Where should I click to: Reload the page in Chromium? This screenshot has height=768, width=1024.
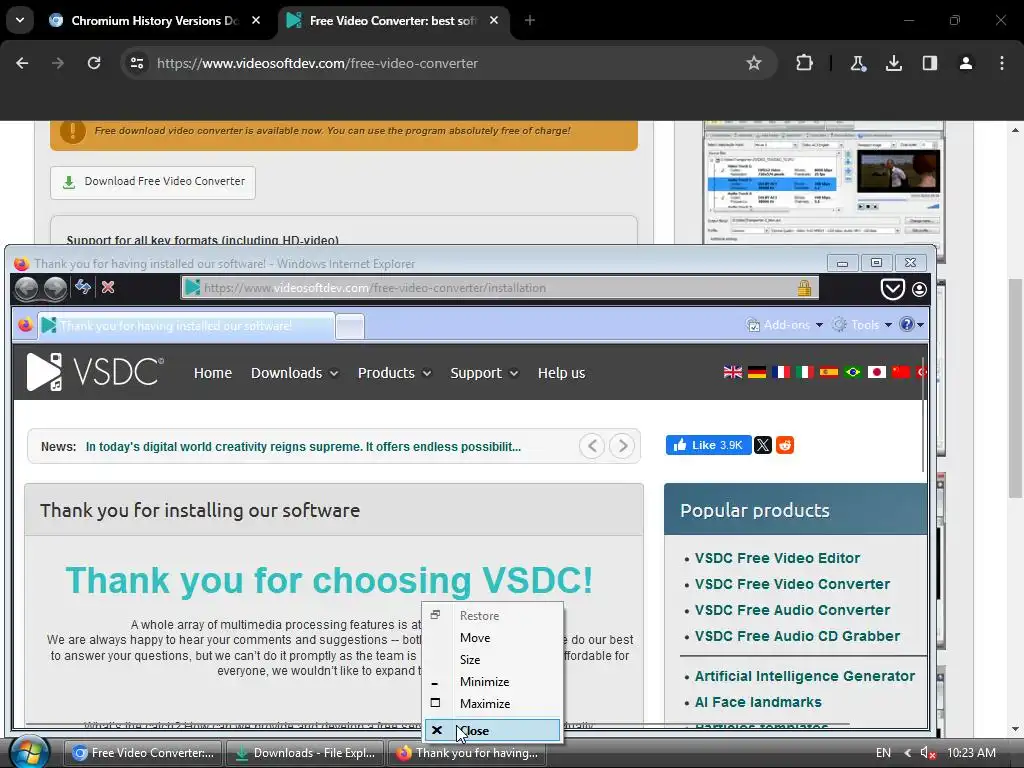pos(94,63)
